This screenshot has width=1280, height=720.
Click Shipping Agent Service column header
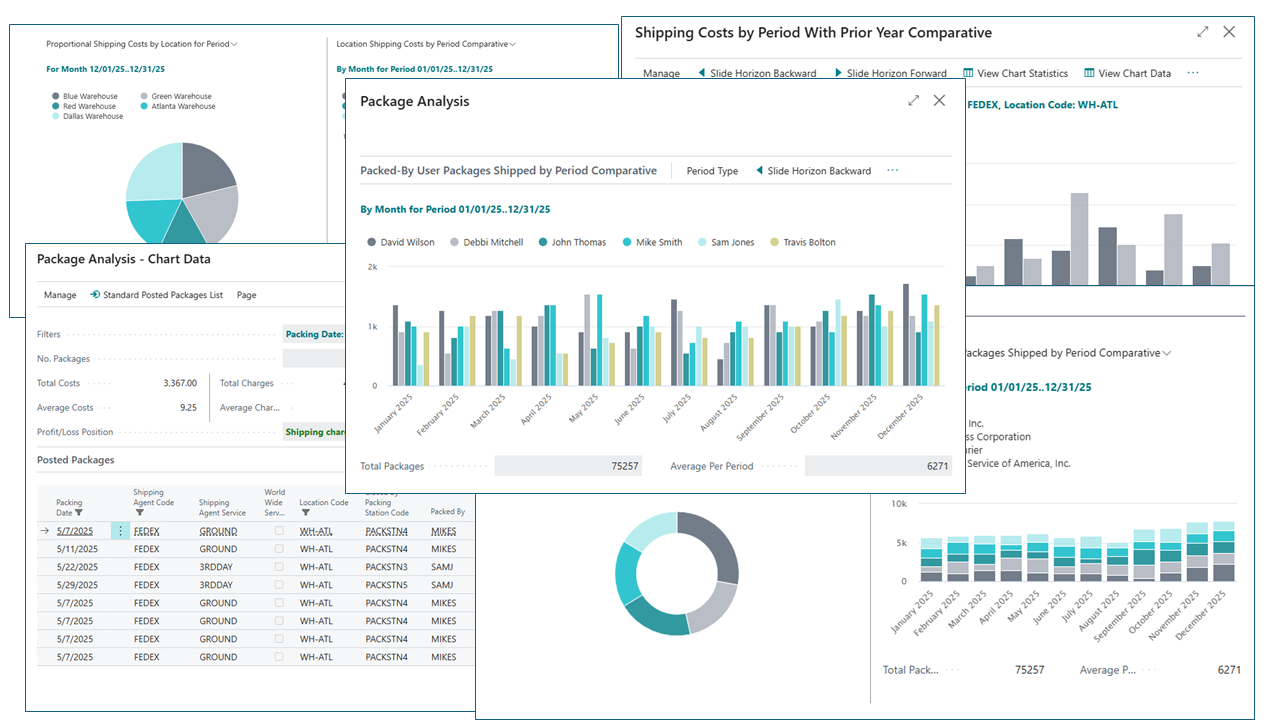[220, 507]
